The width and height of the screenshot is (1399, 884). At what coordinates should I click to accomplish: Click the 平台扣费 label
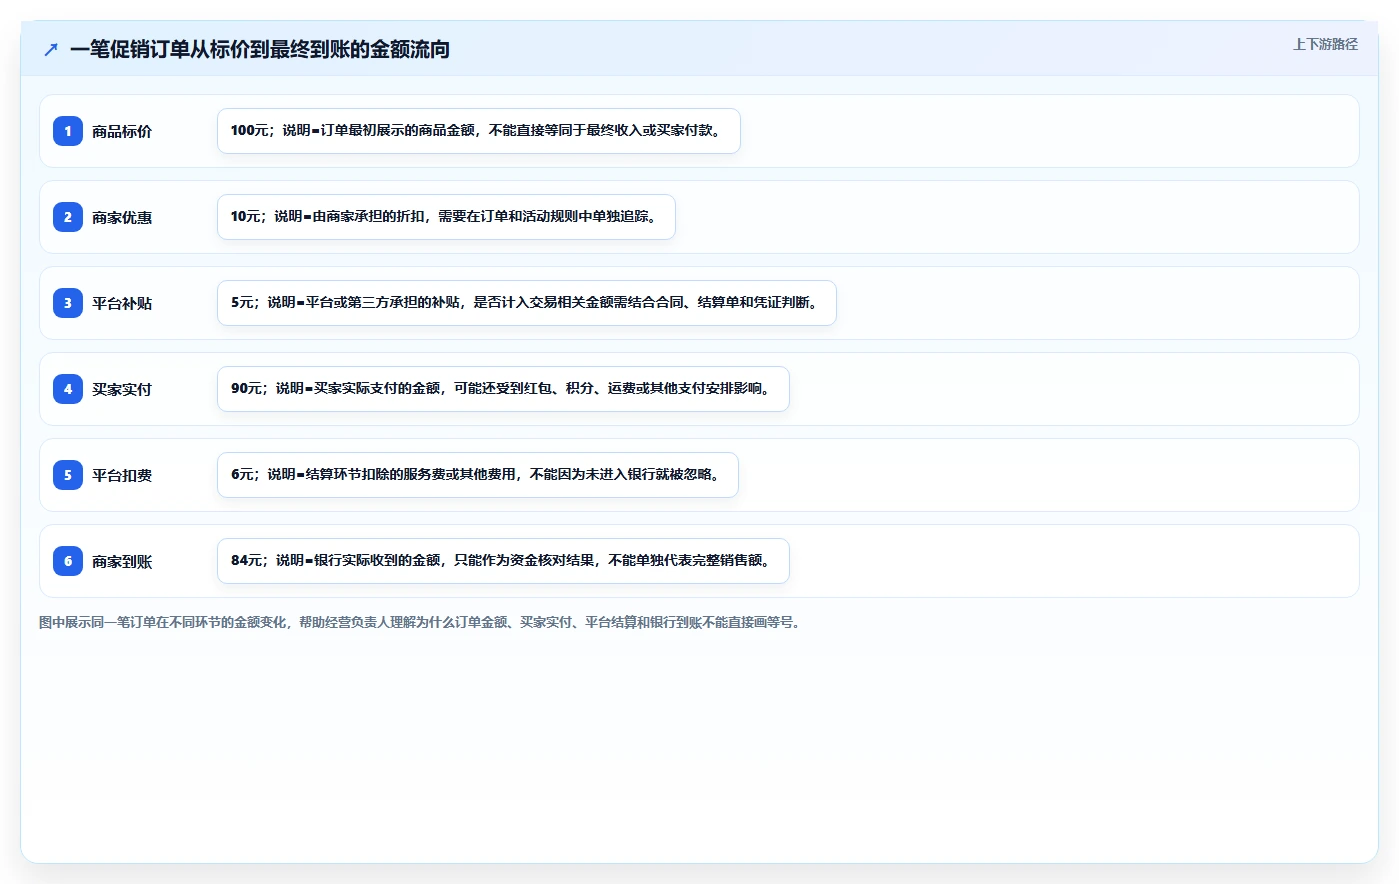point(122,475)
